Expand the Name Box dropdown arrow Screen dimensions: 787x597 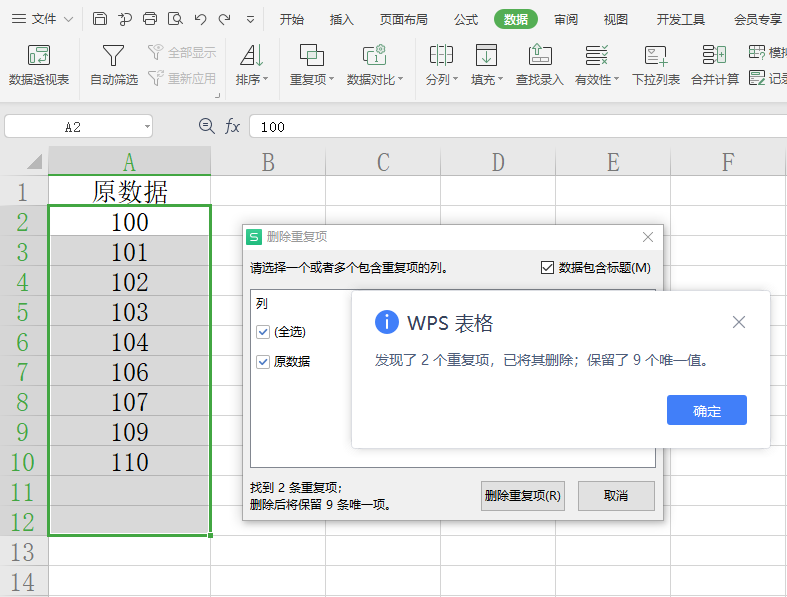pos(147,127)
